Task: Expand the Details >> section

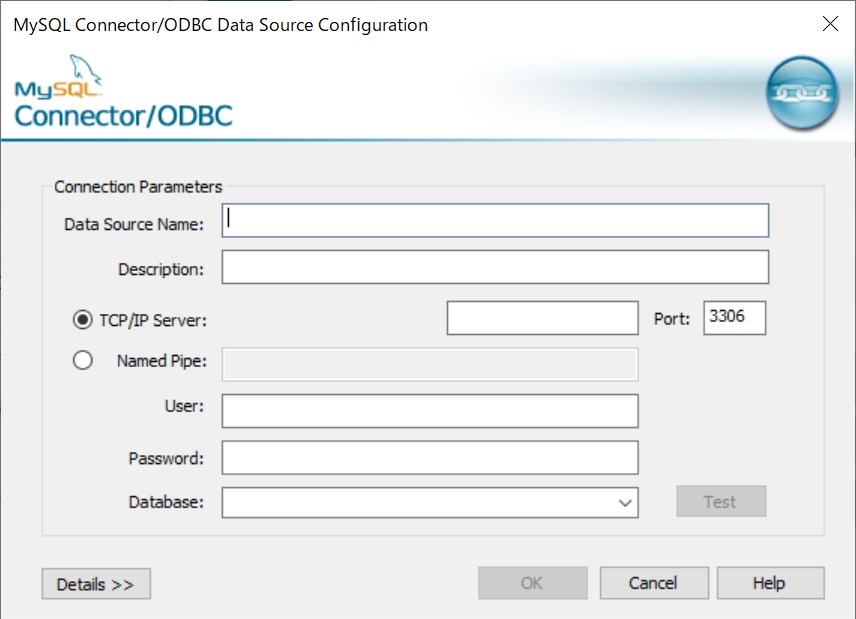Action: point(96,584)
